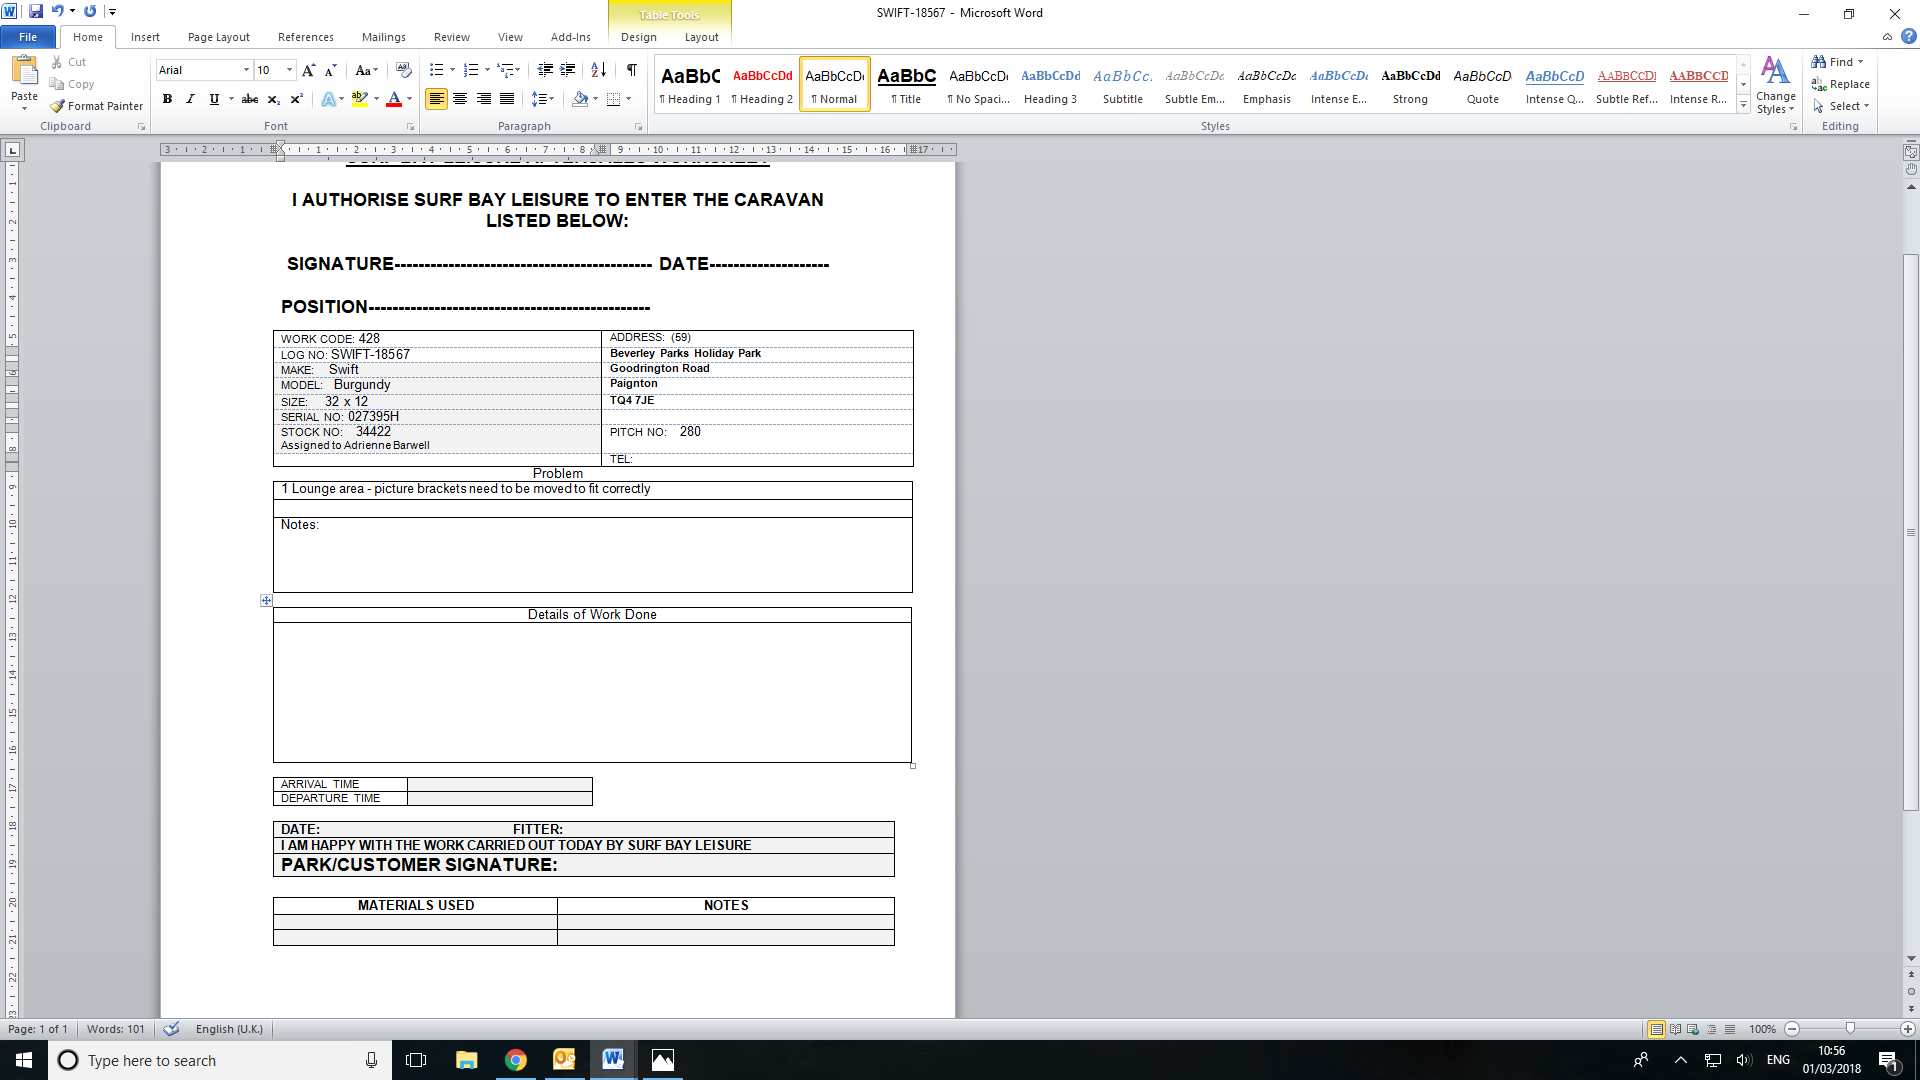
Task: Click the Clear Formatting icon
Action: coord(403,70)
